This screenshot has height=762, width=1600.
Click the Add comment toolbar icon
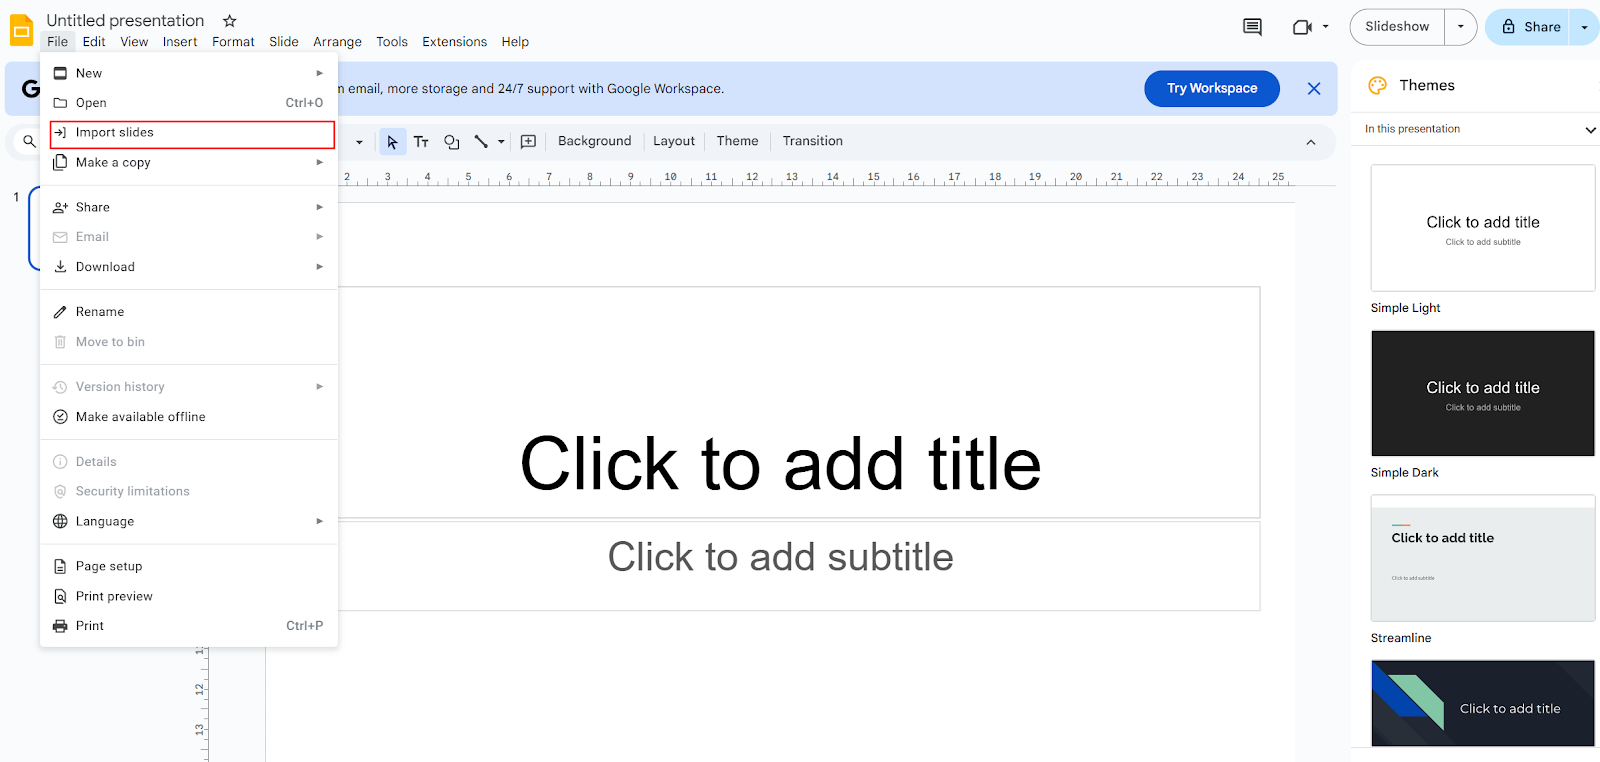click(529, 142)
